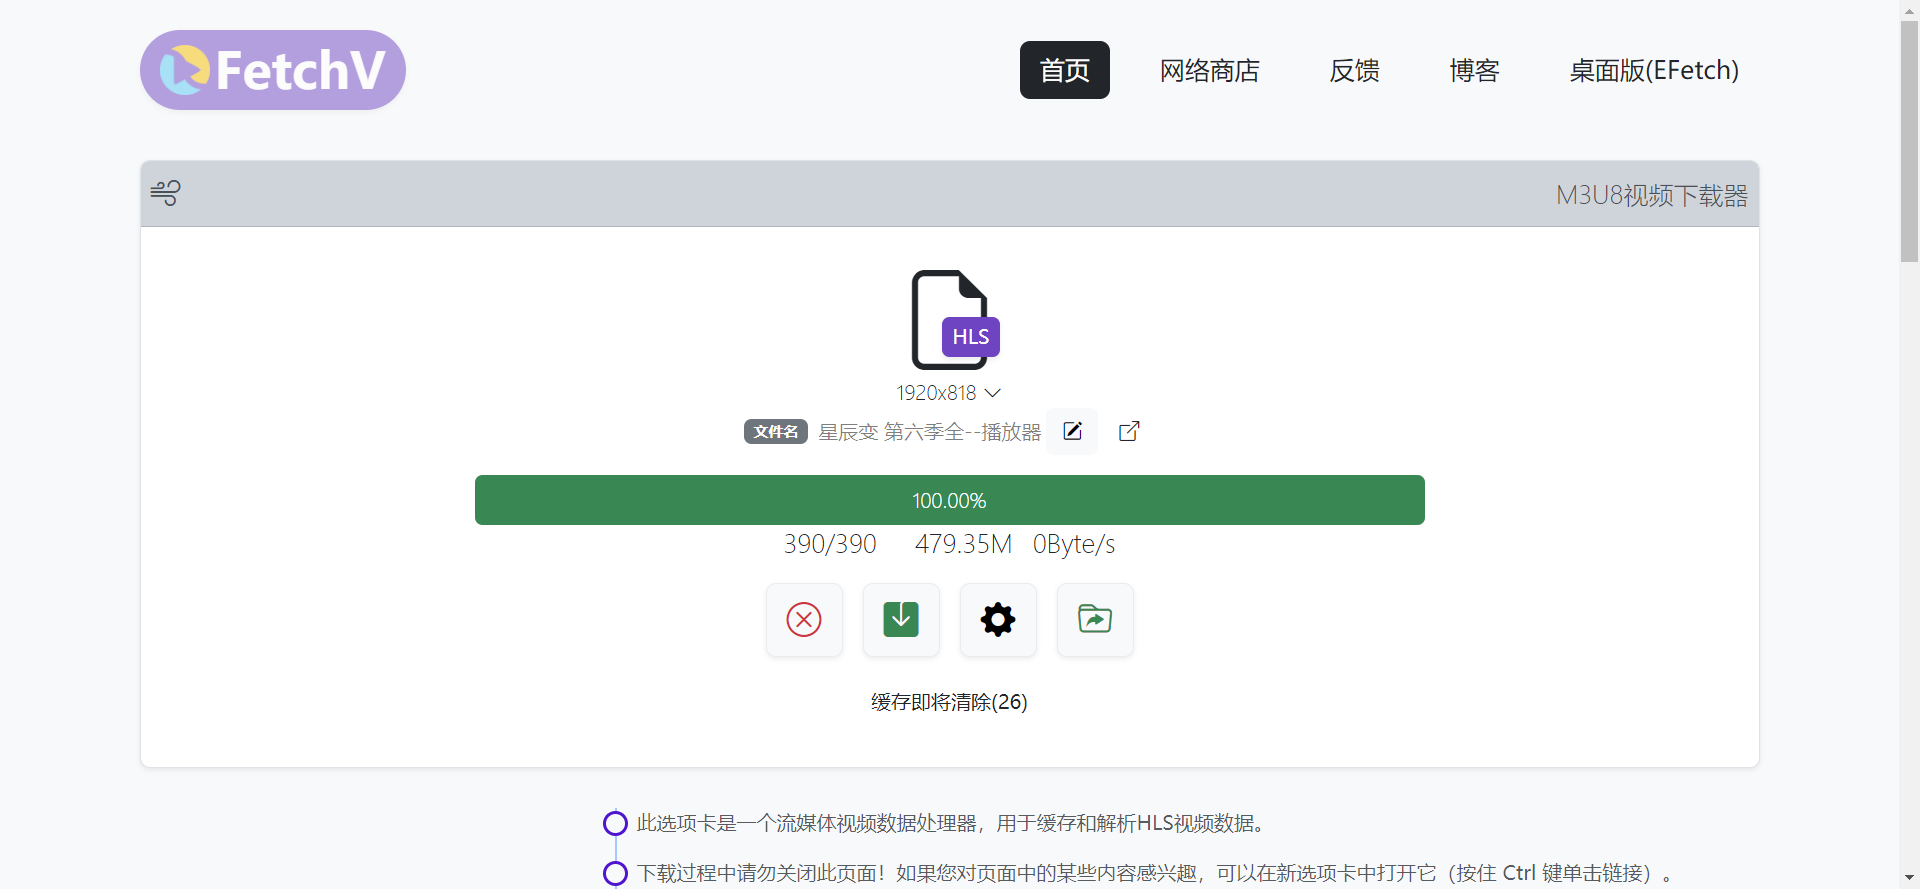Click the 缓存即将清除 cache notice text
Viewport: 1920px width, 889px height.
tap(949, 702)
